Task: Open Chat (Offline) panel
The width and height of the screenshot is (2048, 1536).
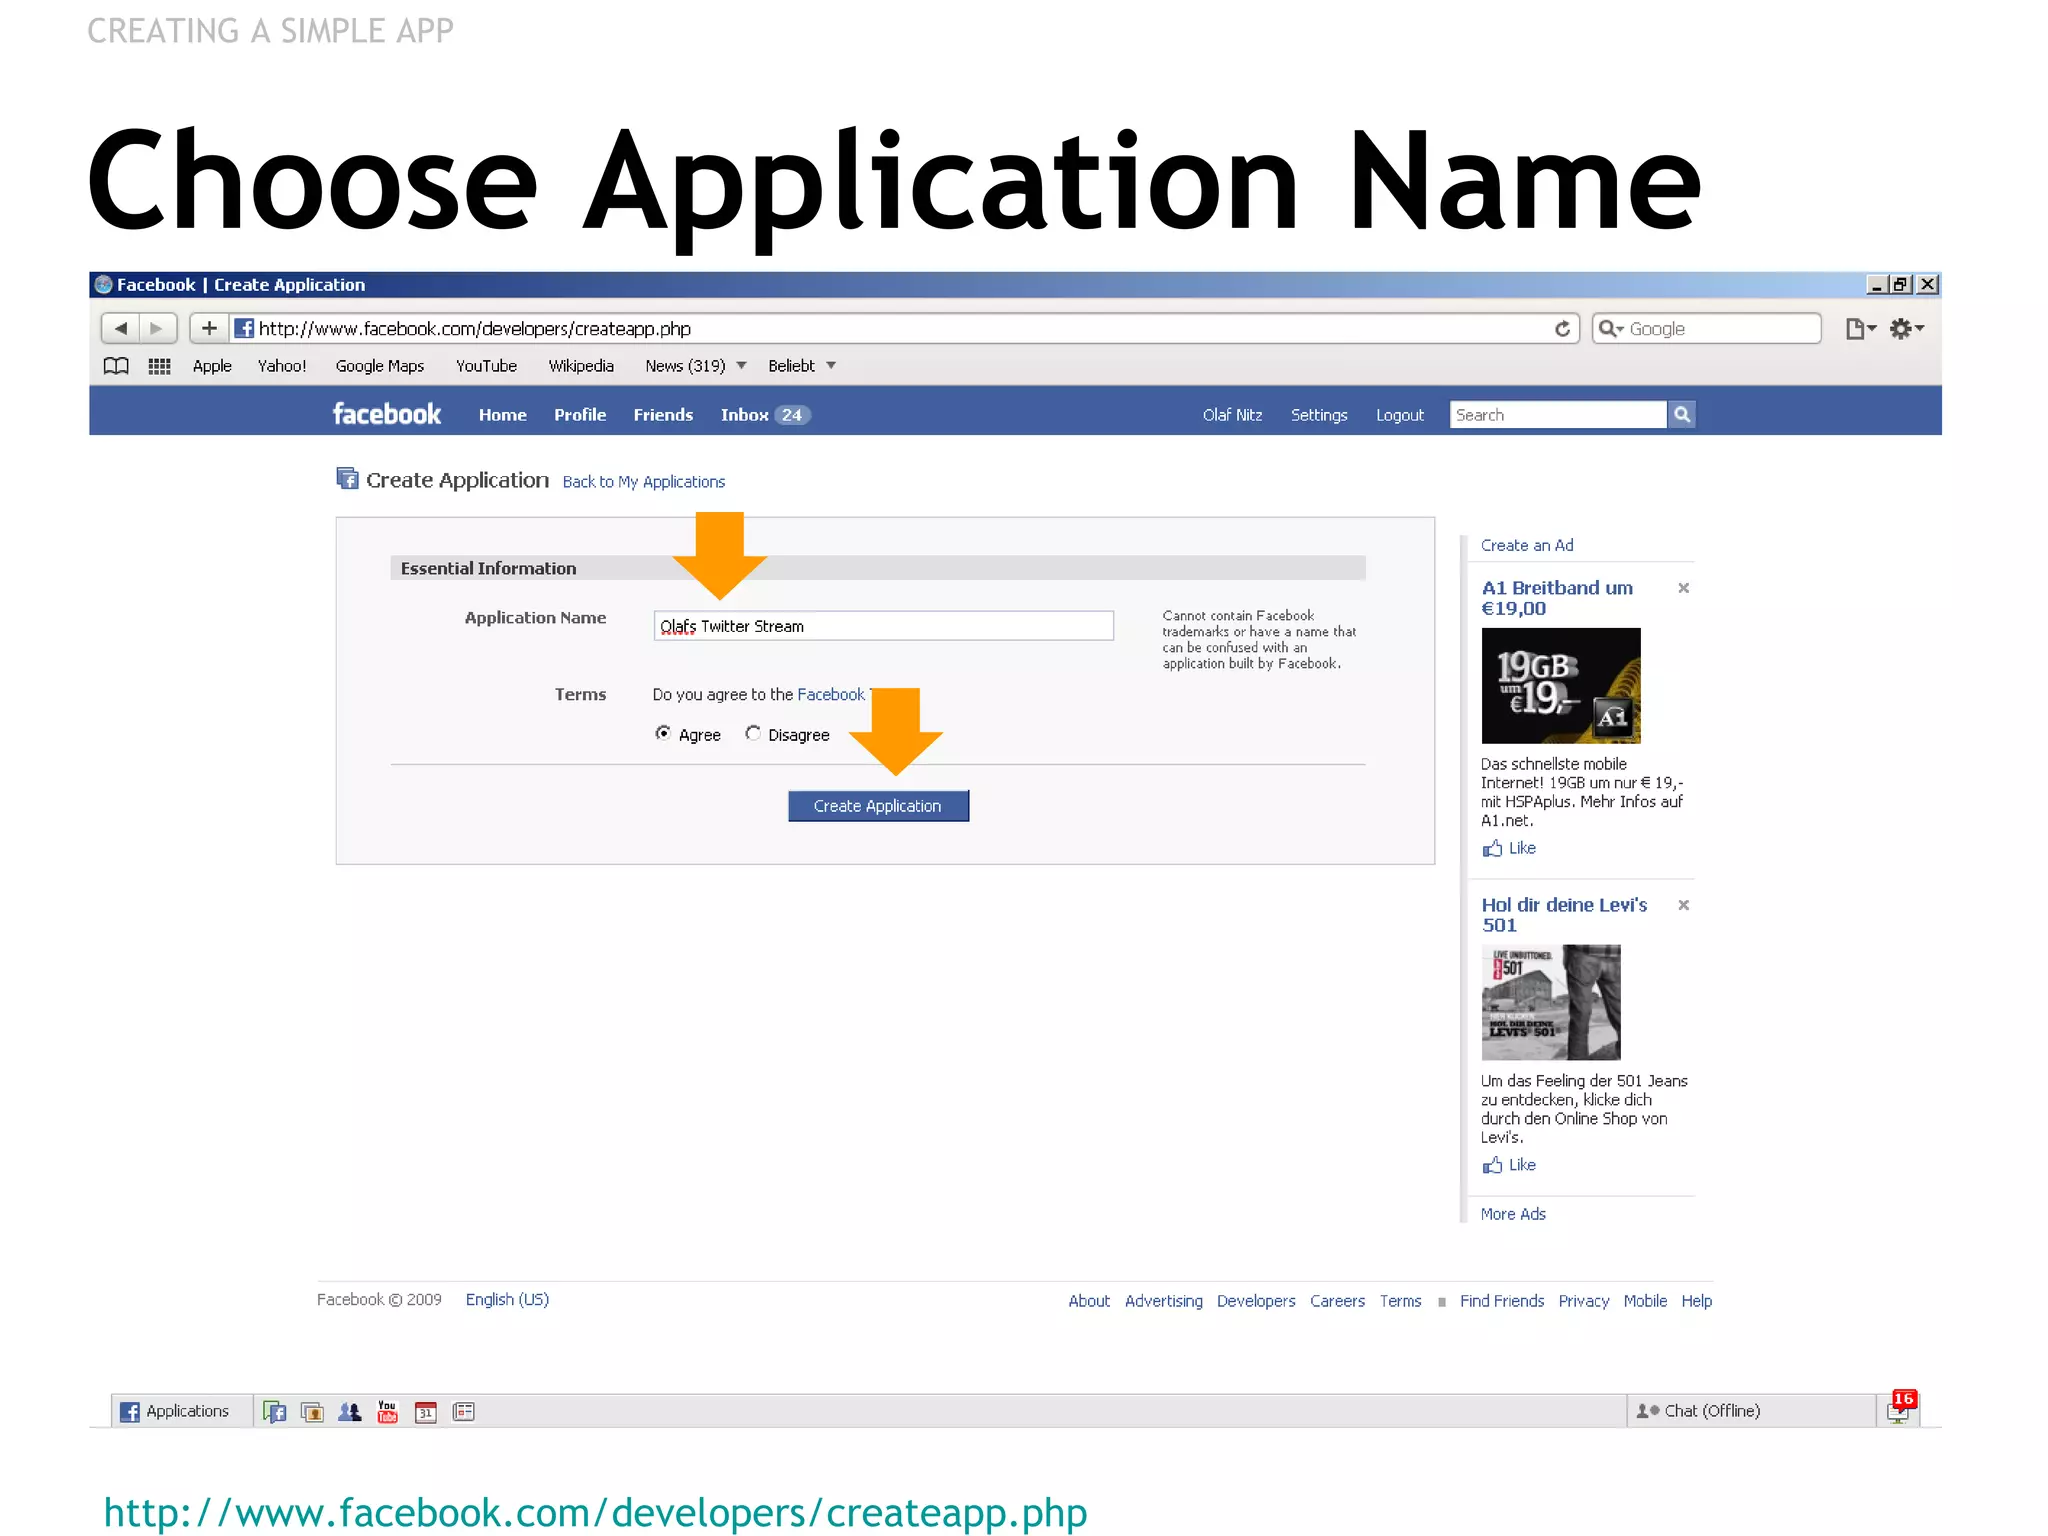Action: pyautogui.click(x=1751, y=1411)
